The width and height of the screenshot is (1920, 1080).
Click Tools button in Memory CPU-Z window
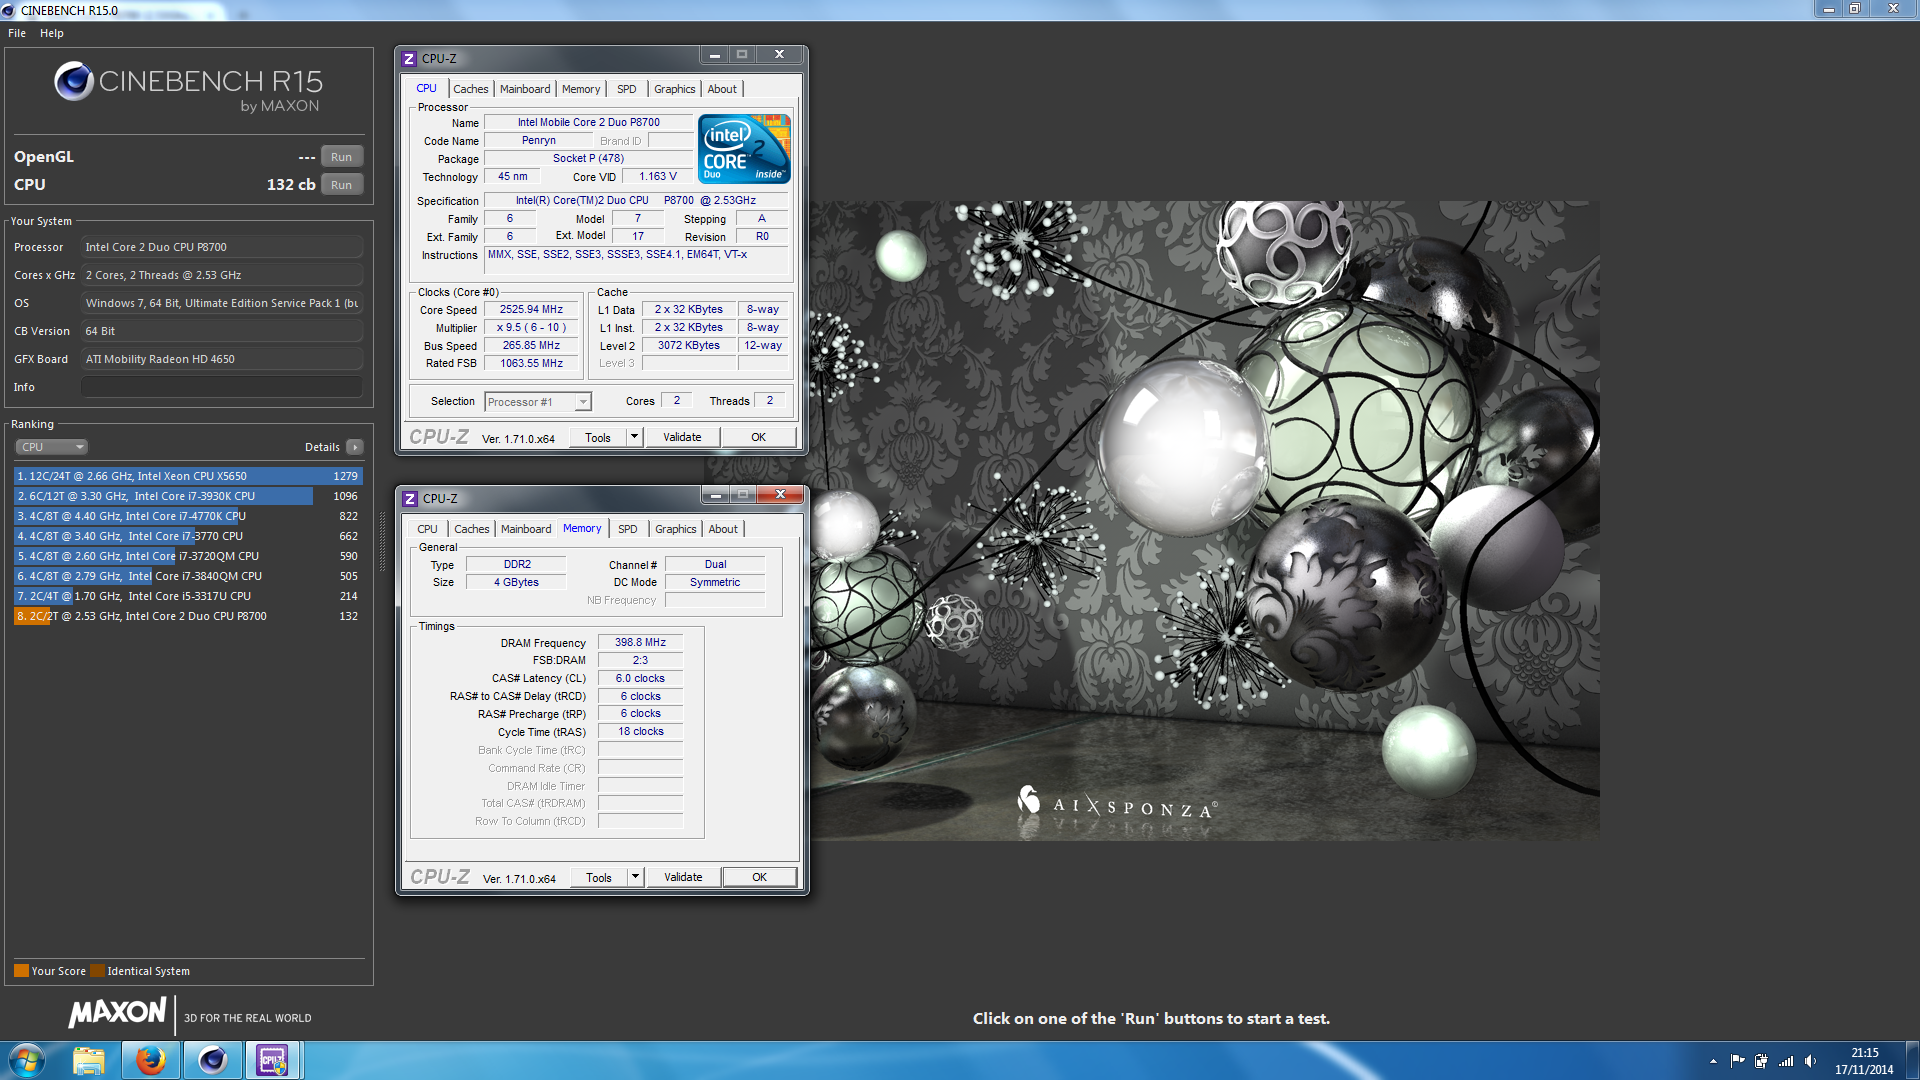tap(599, 877)
